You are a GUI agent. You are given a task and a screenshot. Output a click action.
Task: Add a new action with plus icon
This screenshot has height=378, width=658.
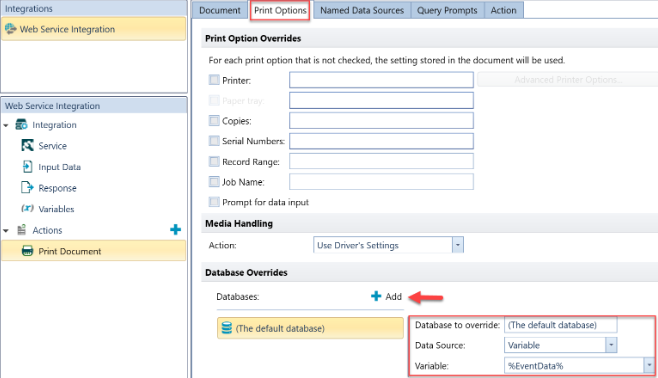[x=175, y=229]
